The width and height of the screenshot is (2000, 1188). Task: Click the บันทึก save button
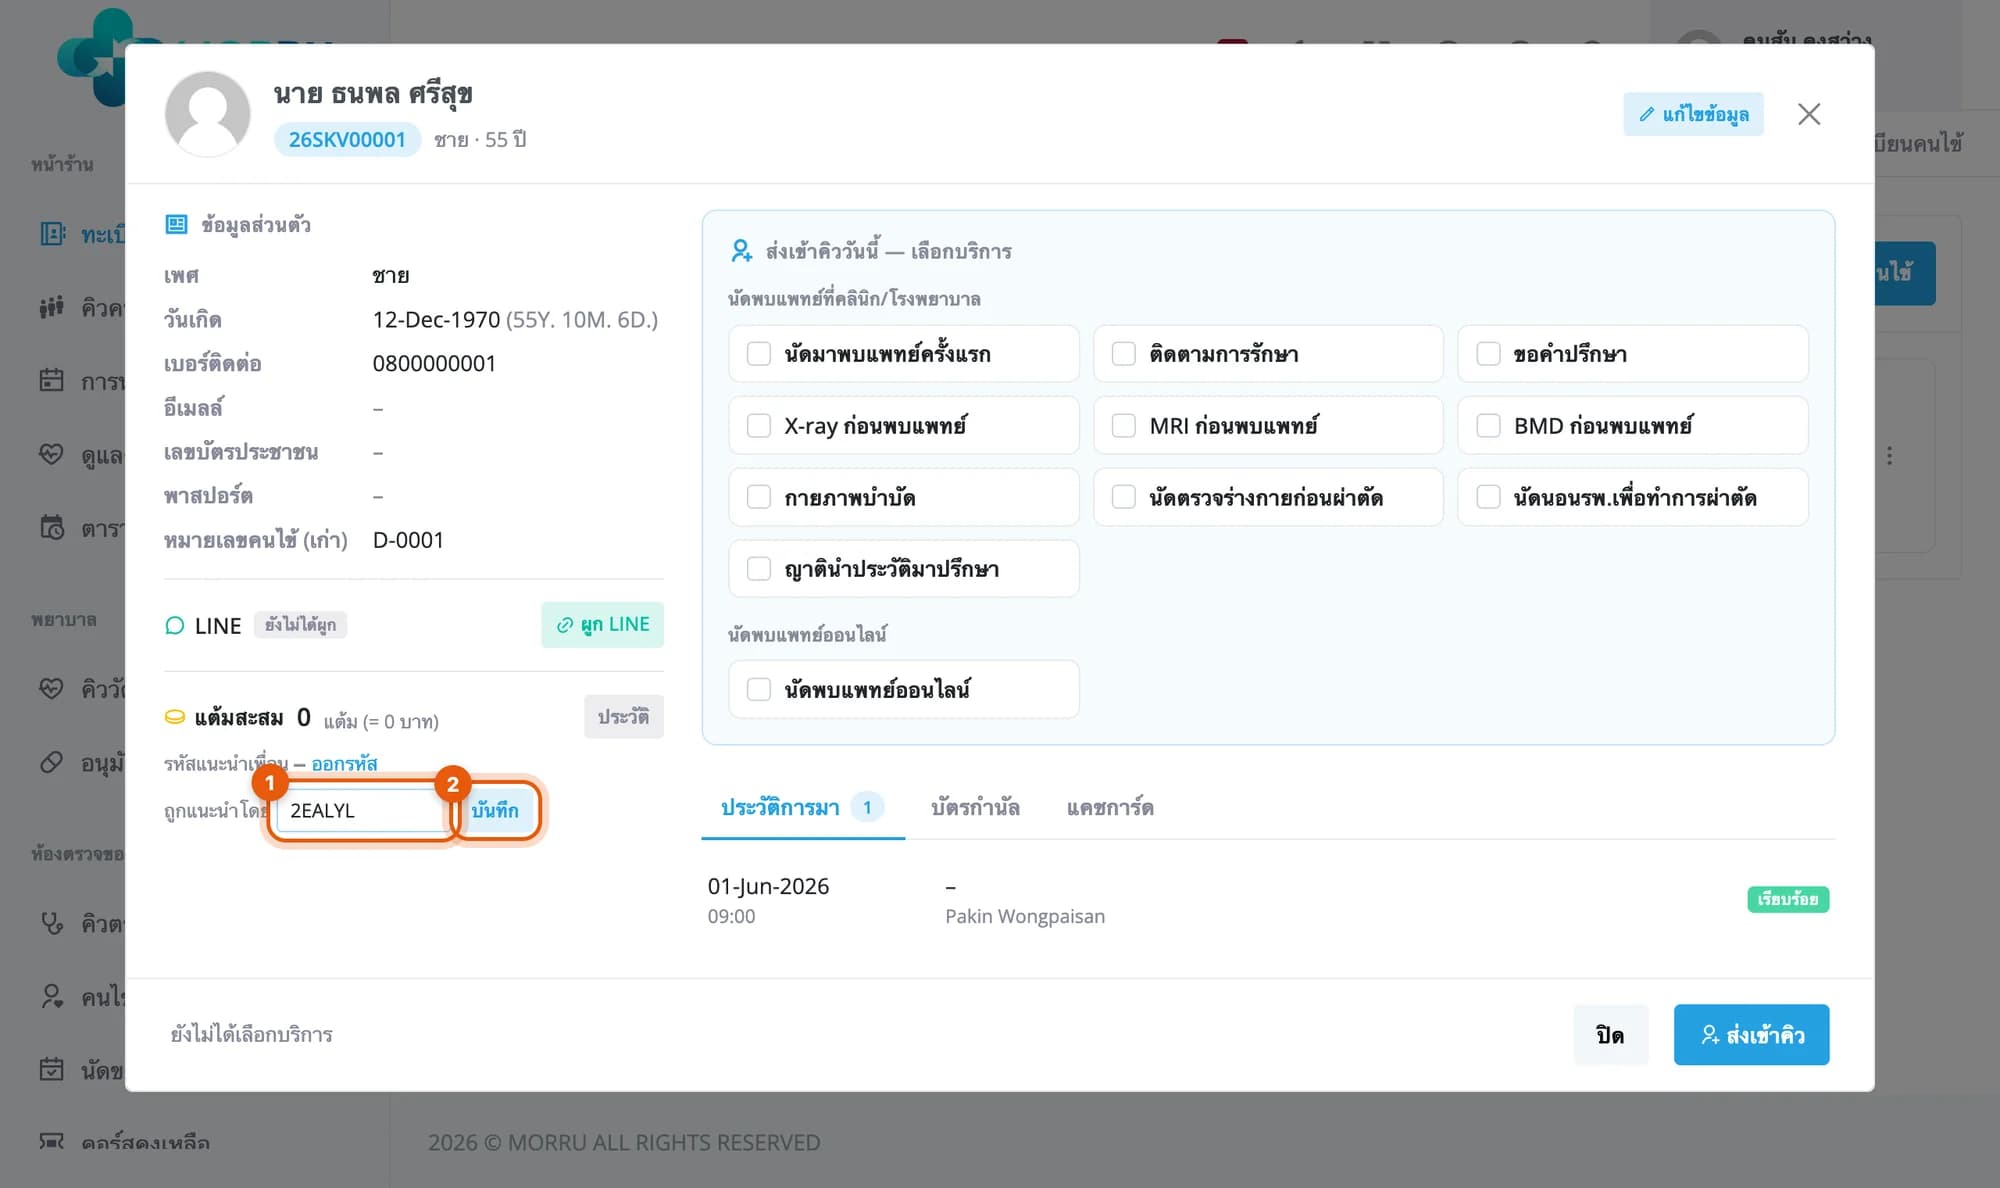[495, 810]
